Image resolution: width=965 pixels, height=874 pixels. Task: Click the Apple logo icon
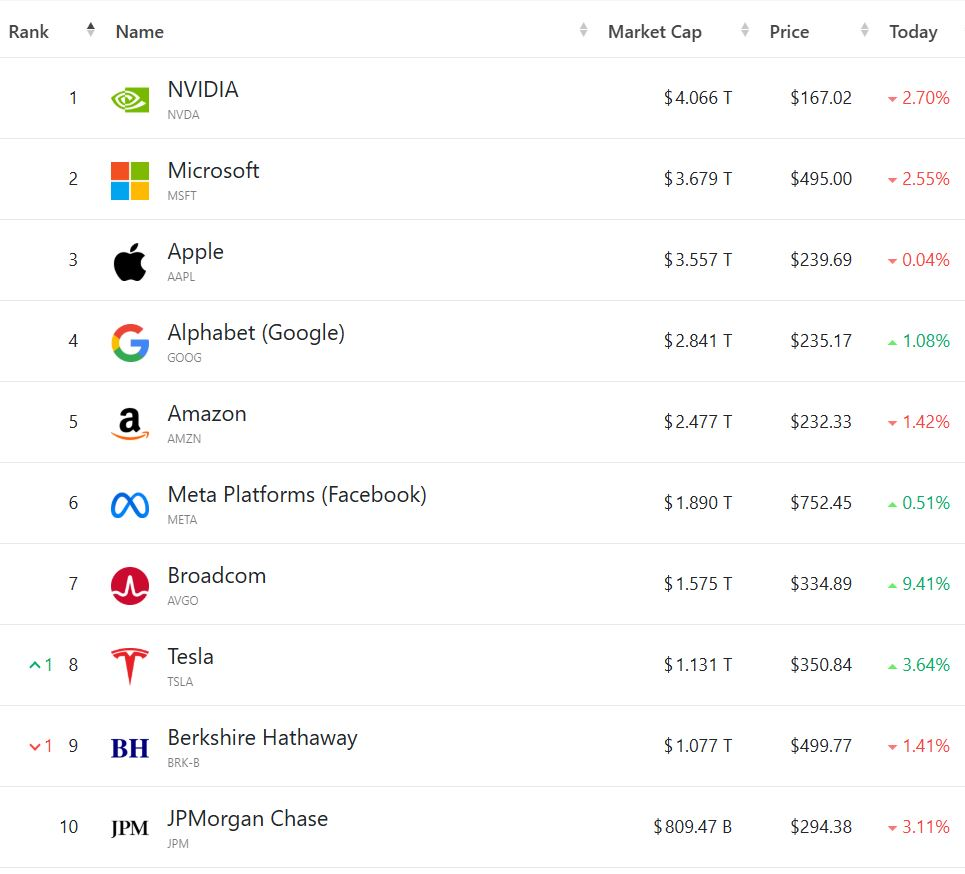[x=130, y=262]
